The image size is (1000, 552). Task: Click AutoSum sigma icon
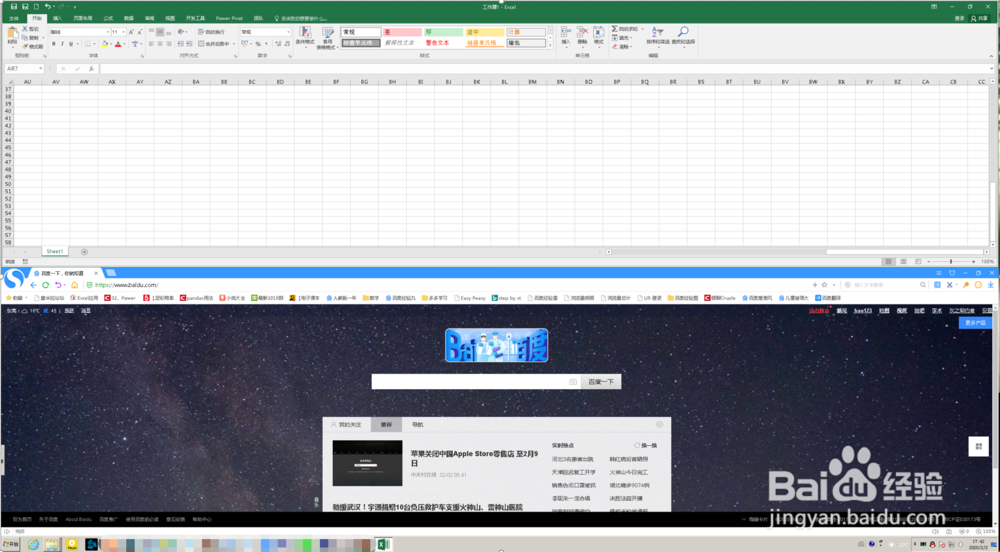615,29
